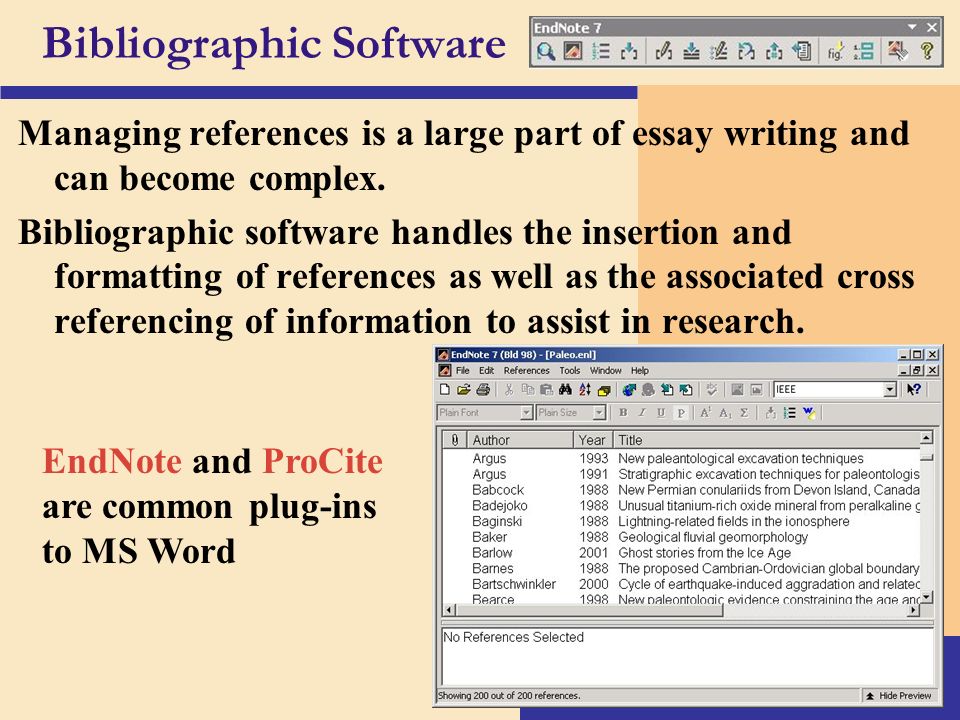960x720 pixels.
Task: Click Edit Library Reference pencil icon
Action: 719,51
